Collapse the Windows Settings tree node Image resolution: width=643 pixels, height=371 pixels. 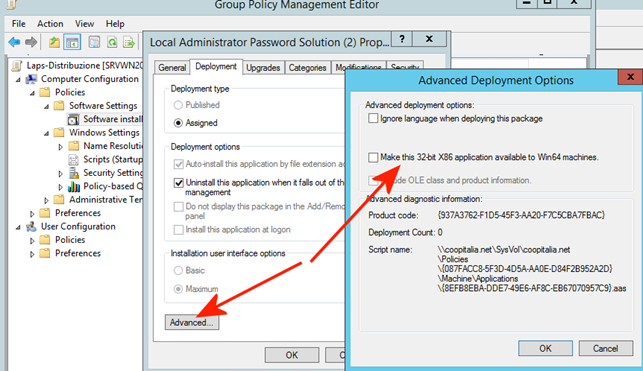(x=46, y=133)
